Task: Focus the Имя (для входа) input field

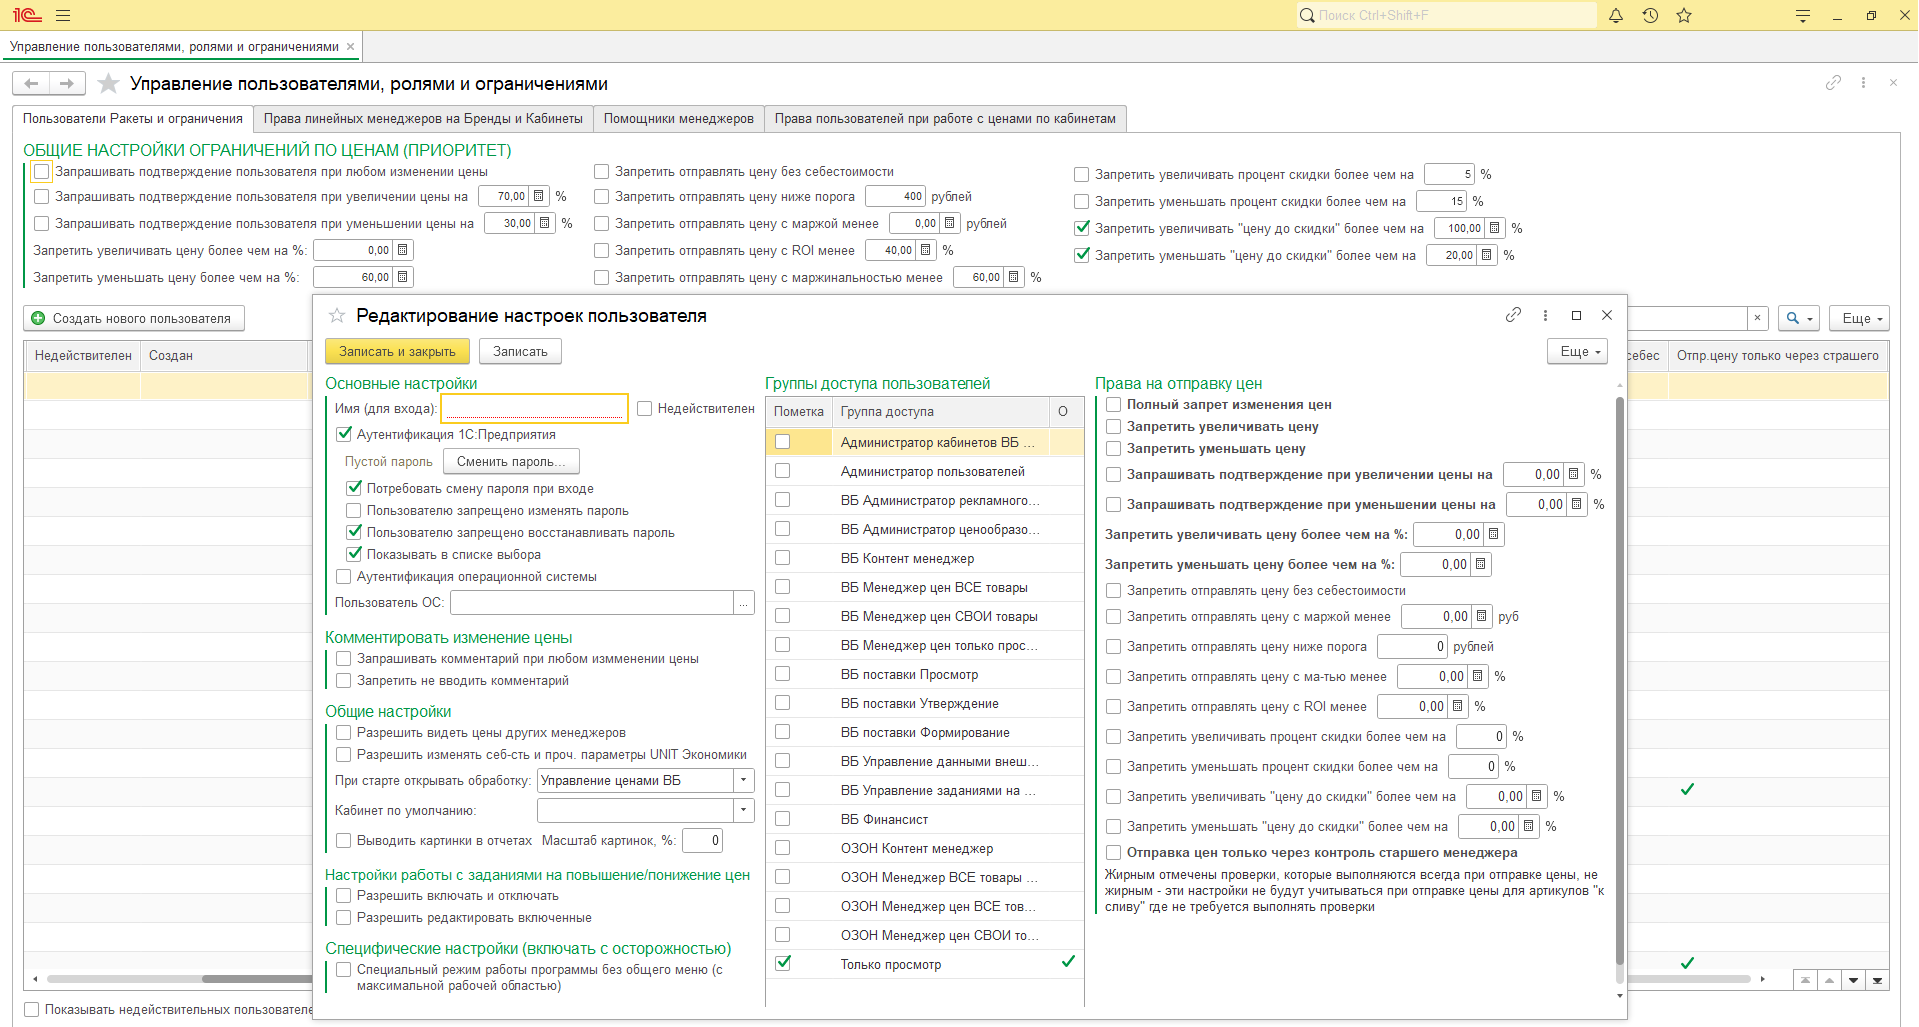Action: [535, 408]
